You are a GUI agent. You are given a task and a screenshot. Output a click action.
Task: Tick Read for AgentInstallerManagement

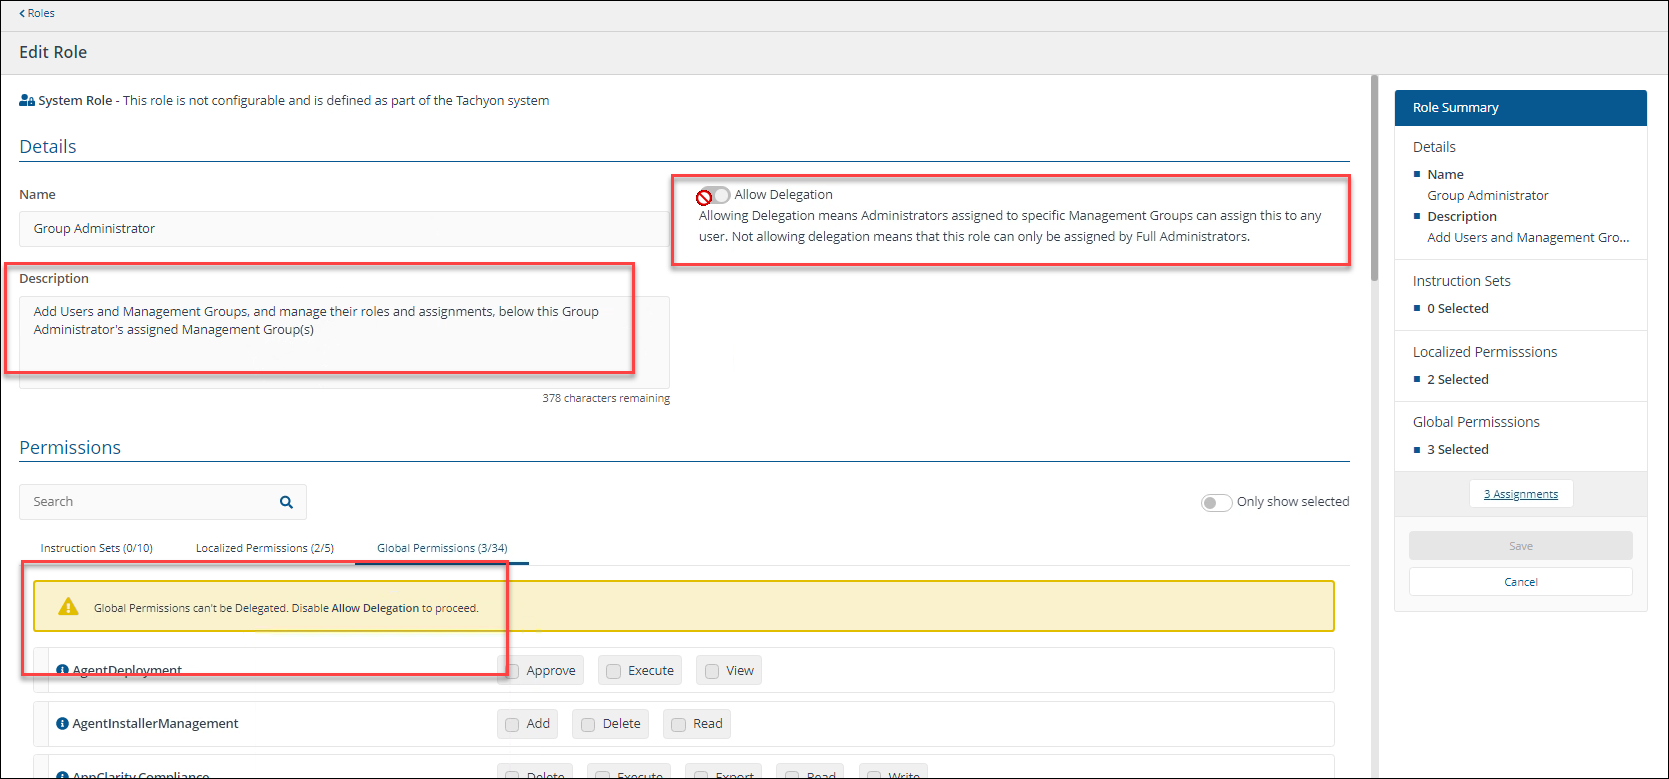[678, 724]
